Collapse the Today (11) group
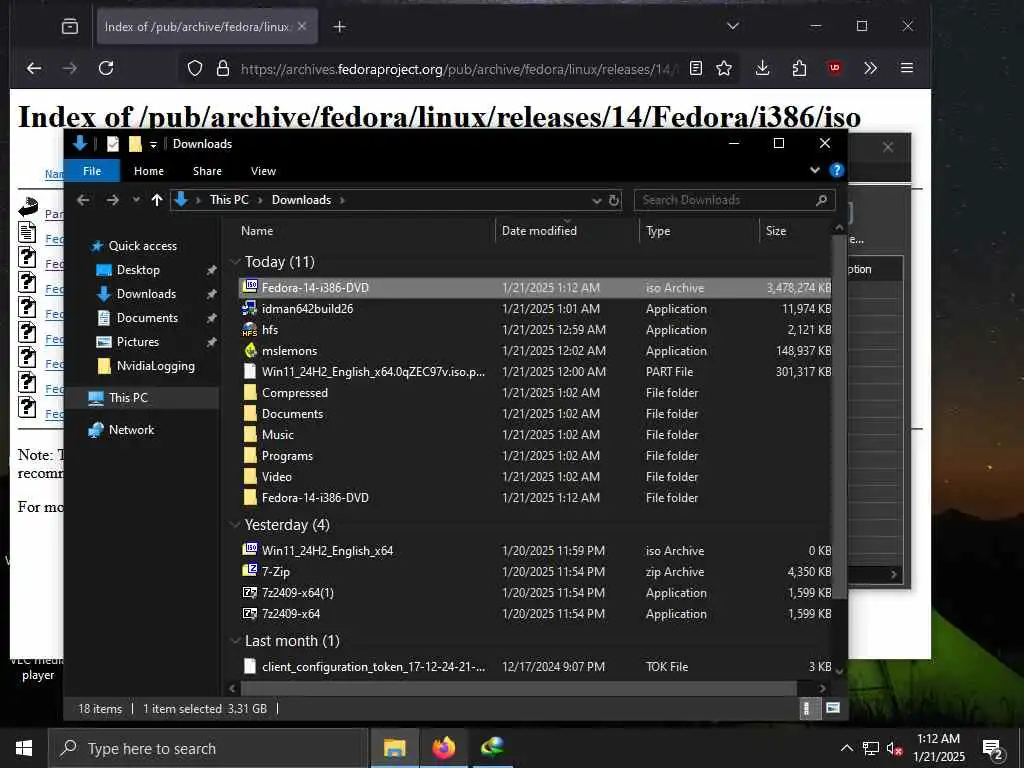 tap(236, 262)
